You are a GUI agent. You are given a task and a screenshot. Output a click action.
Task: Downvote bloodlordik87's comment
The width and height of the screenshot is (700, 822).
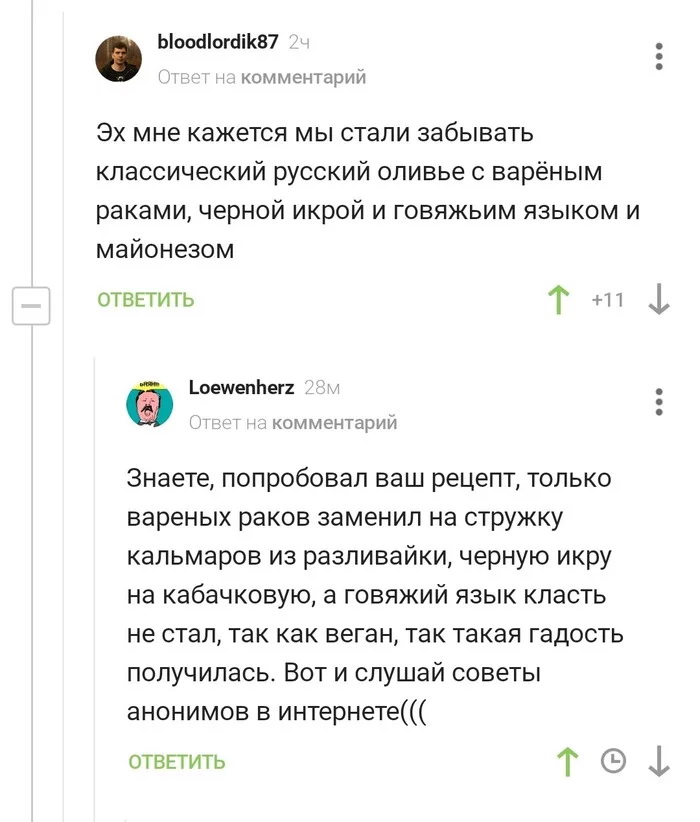click(658, 300)
